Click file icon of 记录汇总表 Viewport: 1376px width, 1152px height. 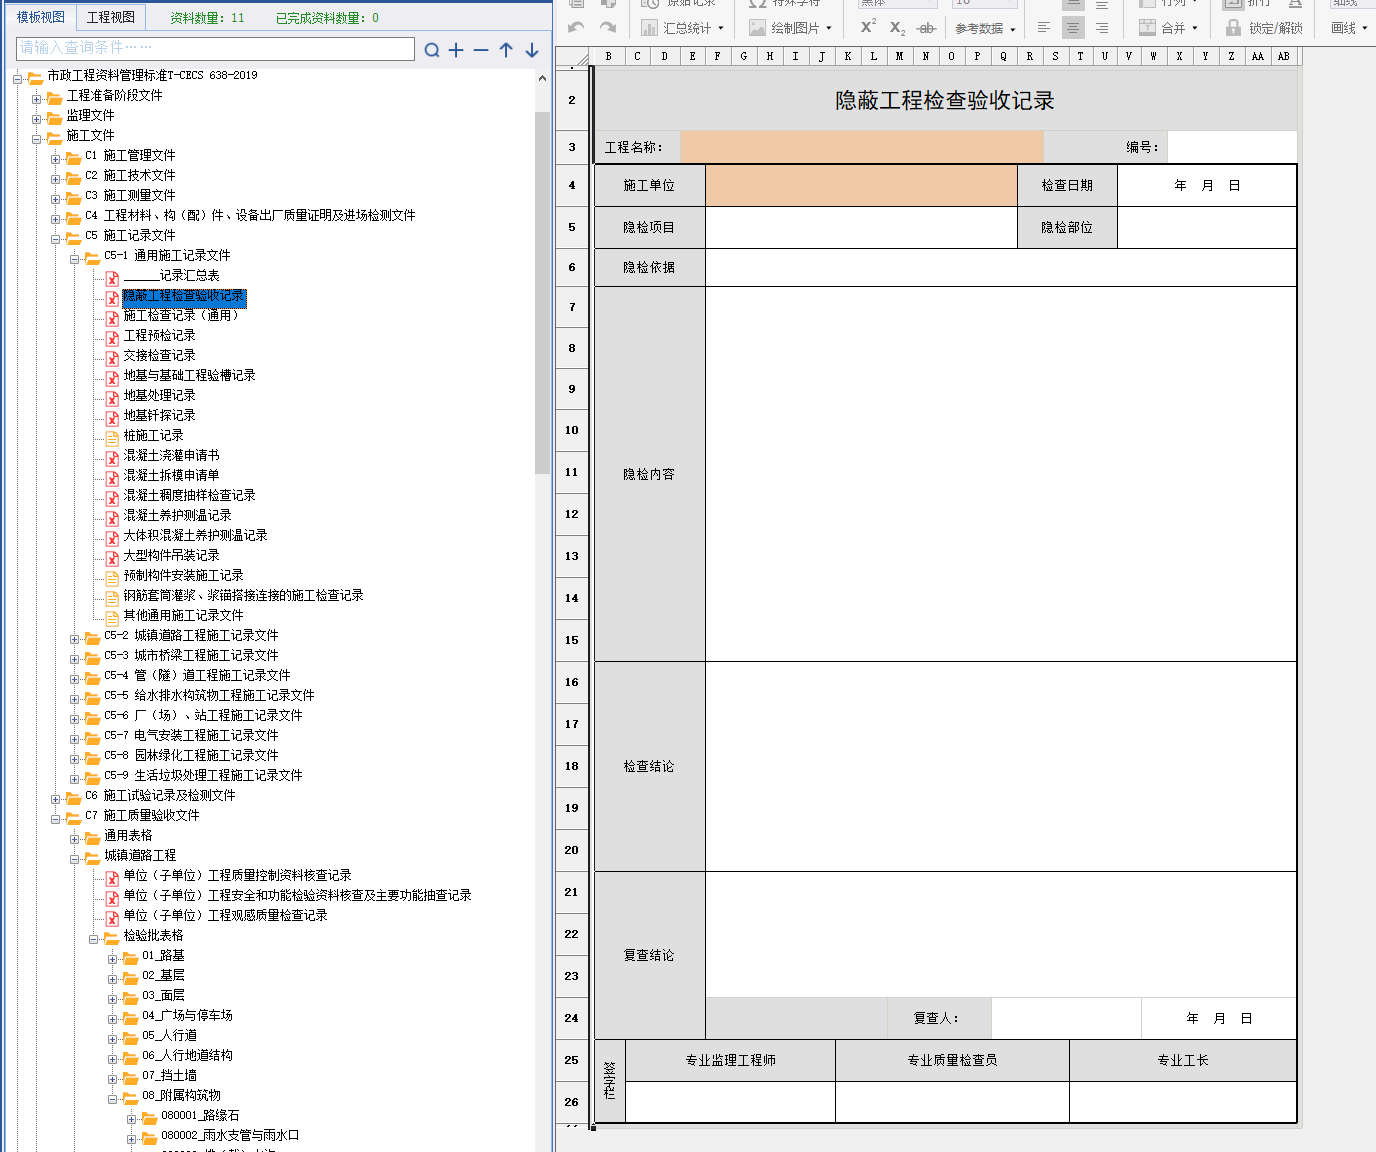(x=112, y=279)
